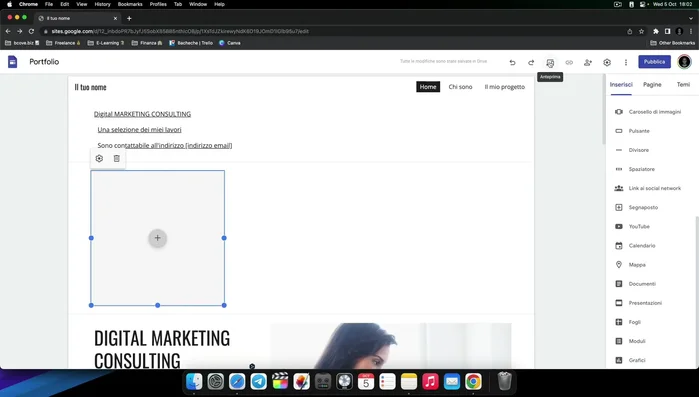Open the Chrome History menu
699x397 pixels.
pos(102,4)
